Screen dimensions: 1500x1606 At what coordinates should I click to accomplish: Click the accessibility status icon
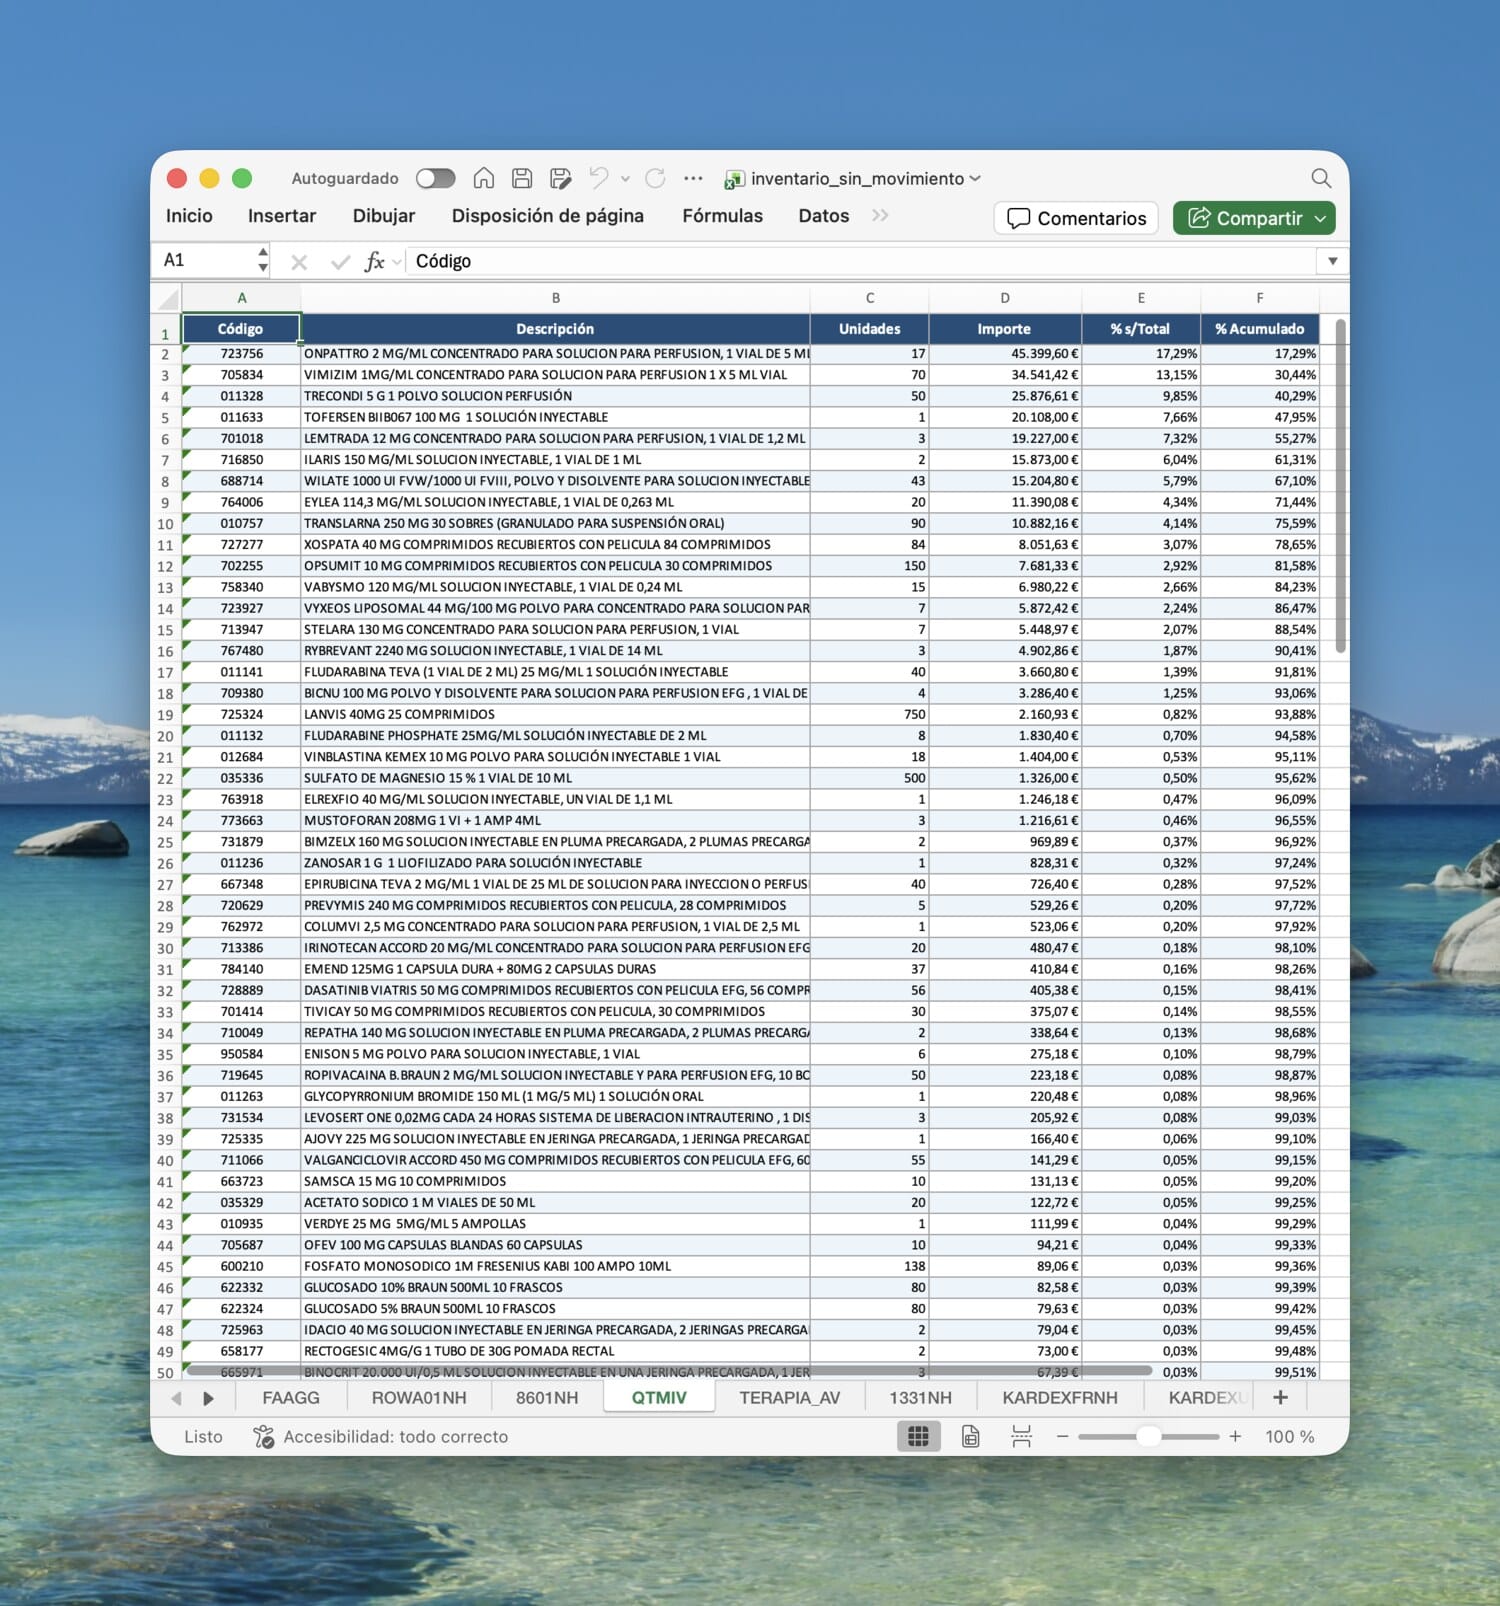pyautogui.click(x=263, y=1437)
